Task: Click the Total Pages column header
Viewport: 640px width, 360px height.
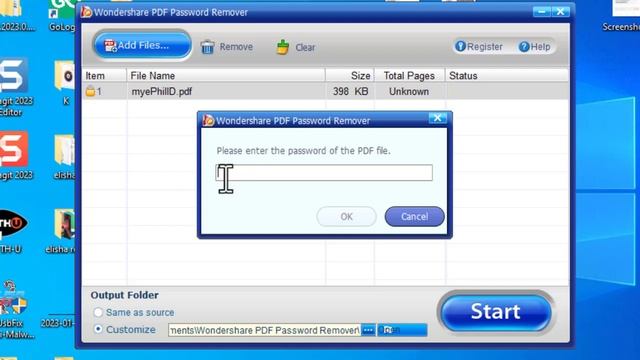Action: tap(409, 76)
